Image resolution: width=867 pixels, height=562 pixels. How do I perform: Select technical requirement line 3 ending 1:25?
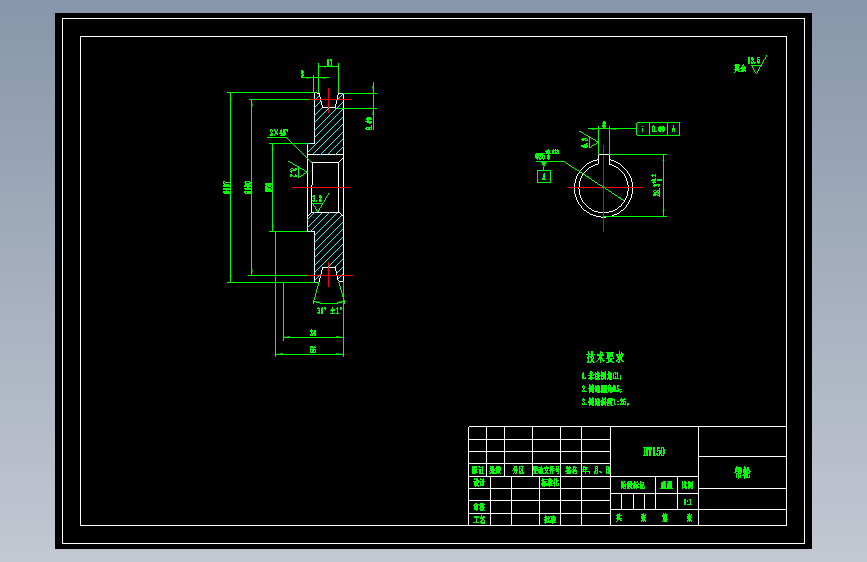click(x=605, y=402)
